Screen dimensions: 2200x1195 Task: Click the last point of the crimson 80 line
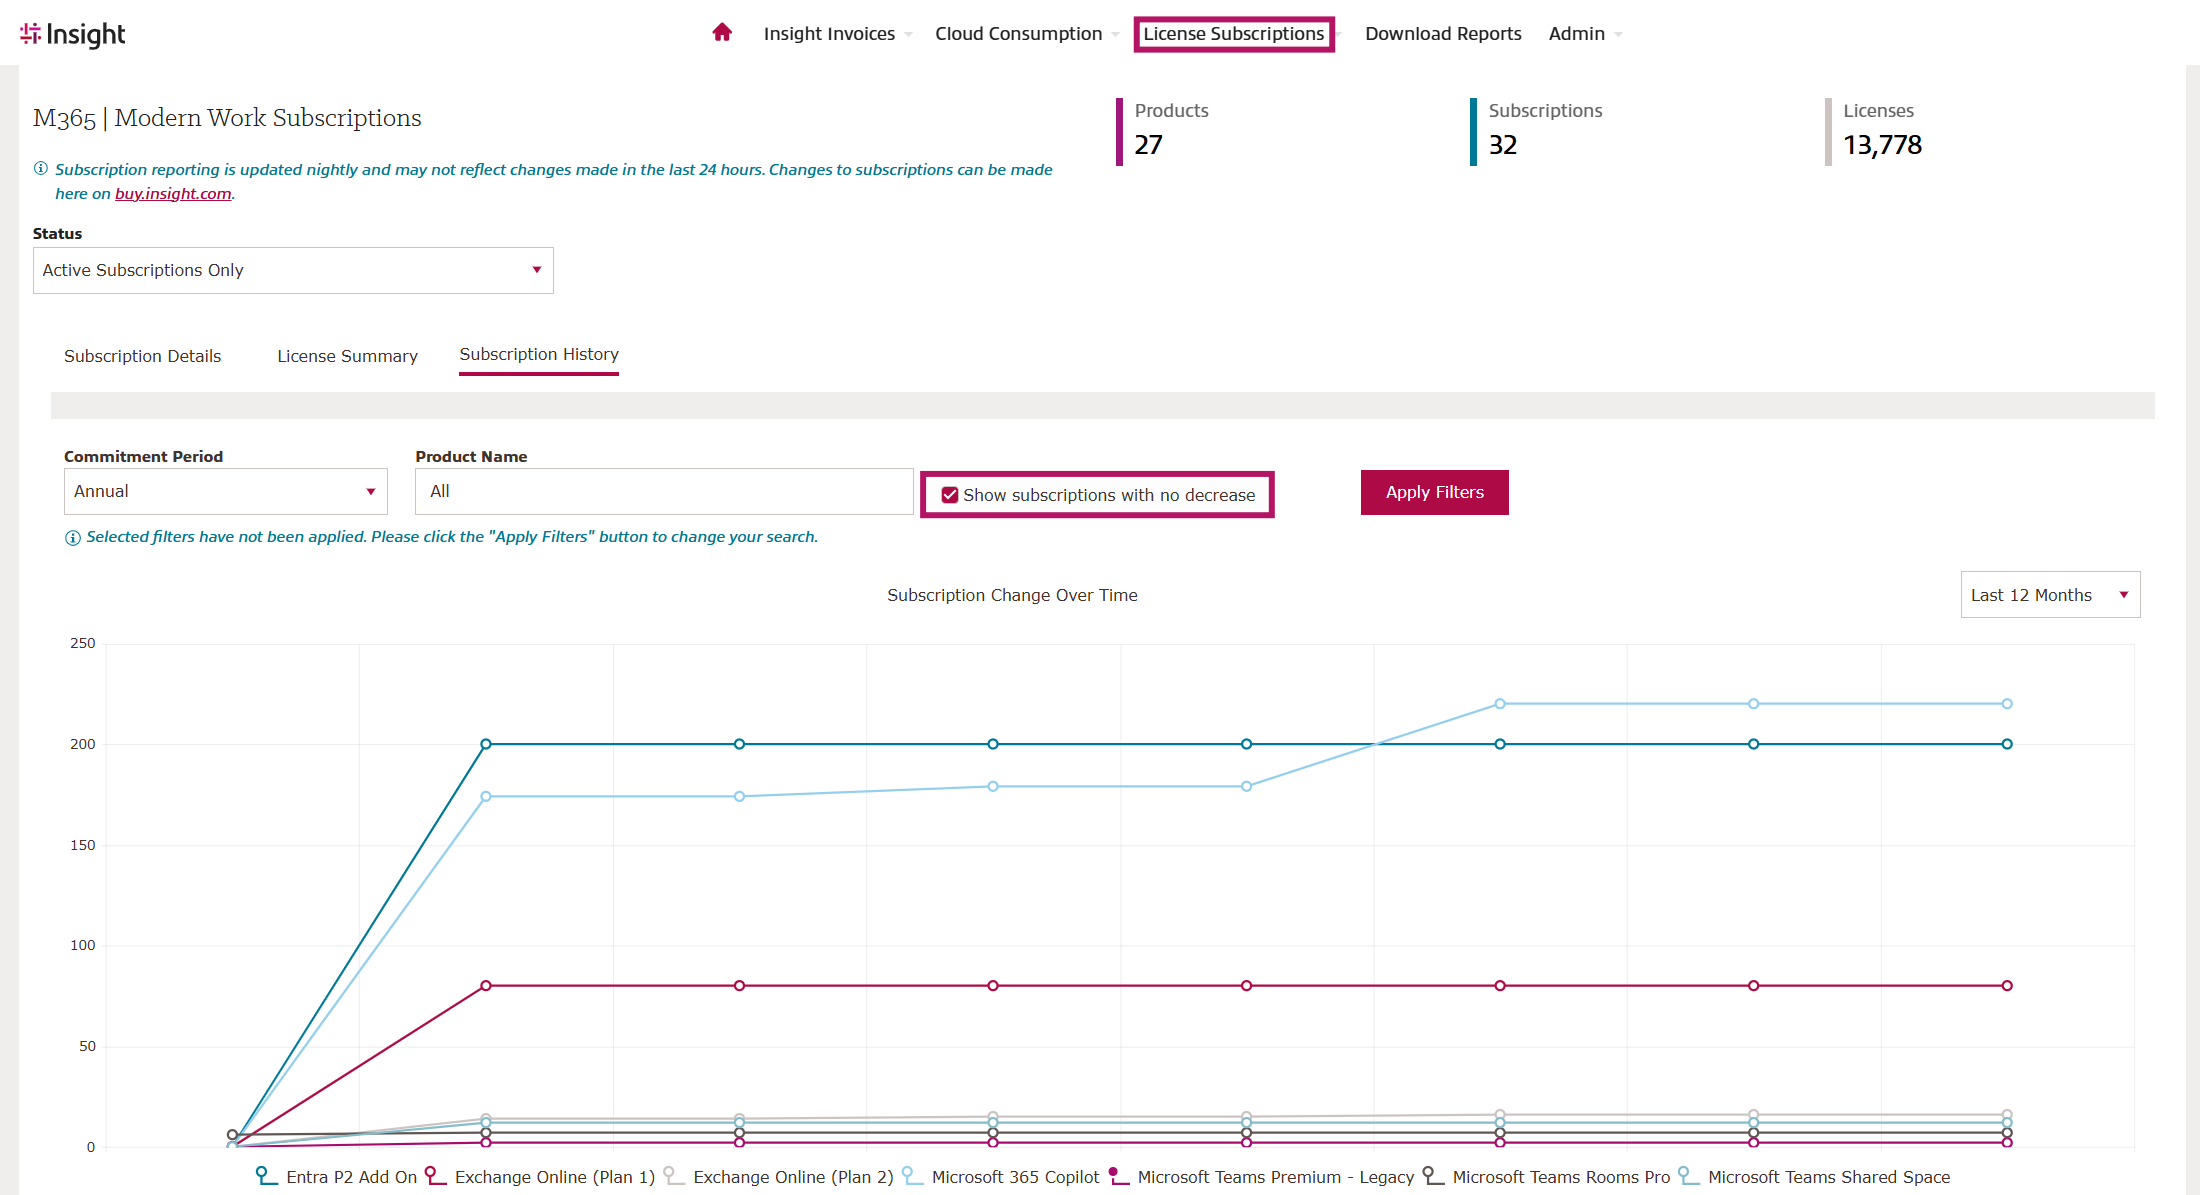[x=2006, y=986]
